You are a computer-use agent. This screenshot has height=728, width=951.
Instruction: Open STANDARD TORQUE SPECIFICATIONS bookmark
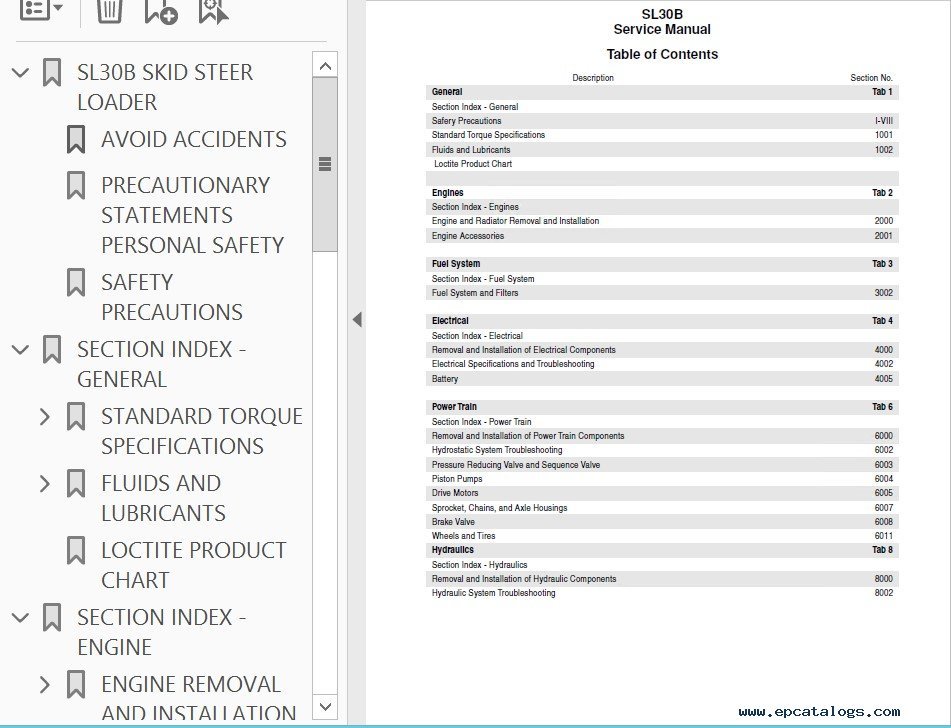click(202, 431)
